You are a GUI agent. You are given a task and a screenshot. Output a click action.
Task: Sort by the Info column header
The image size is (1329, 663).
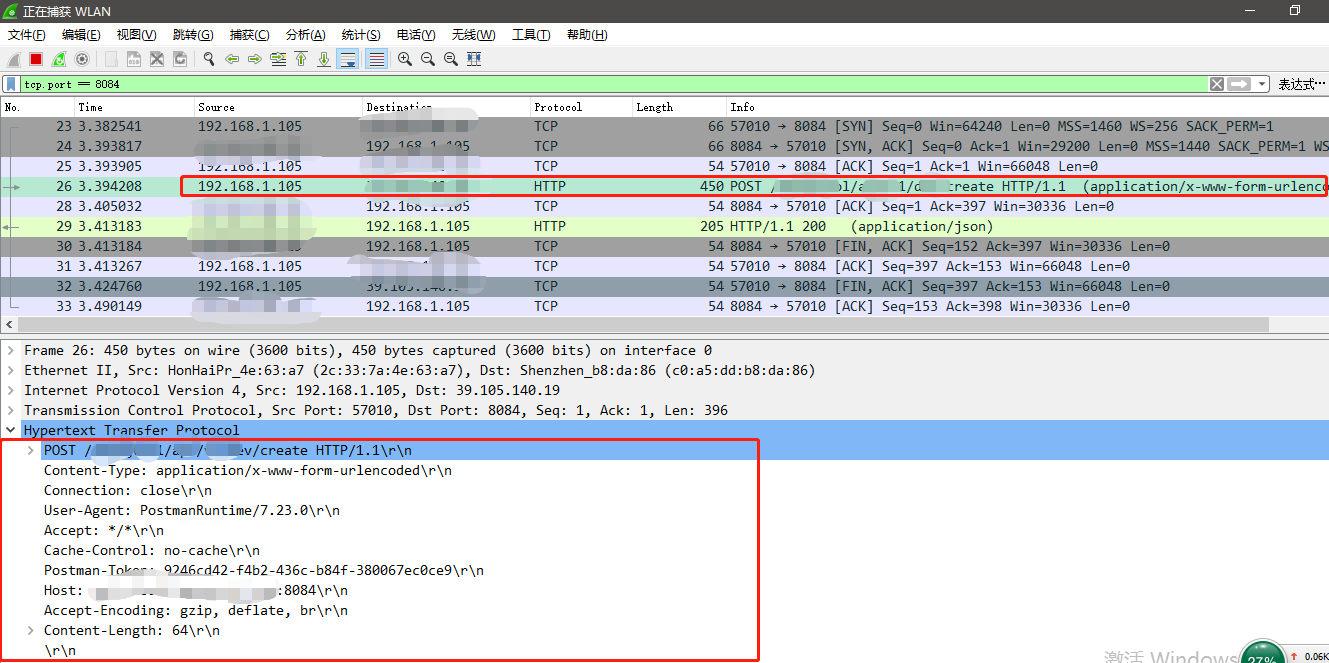[1027, 107]
